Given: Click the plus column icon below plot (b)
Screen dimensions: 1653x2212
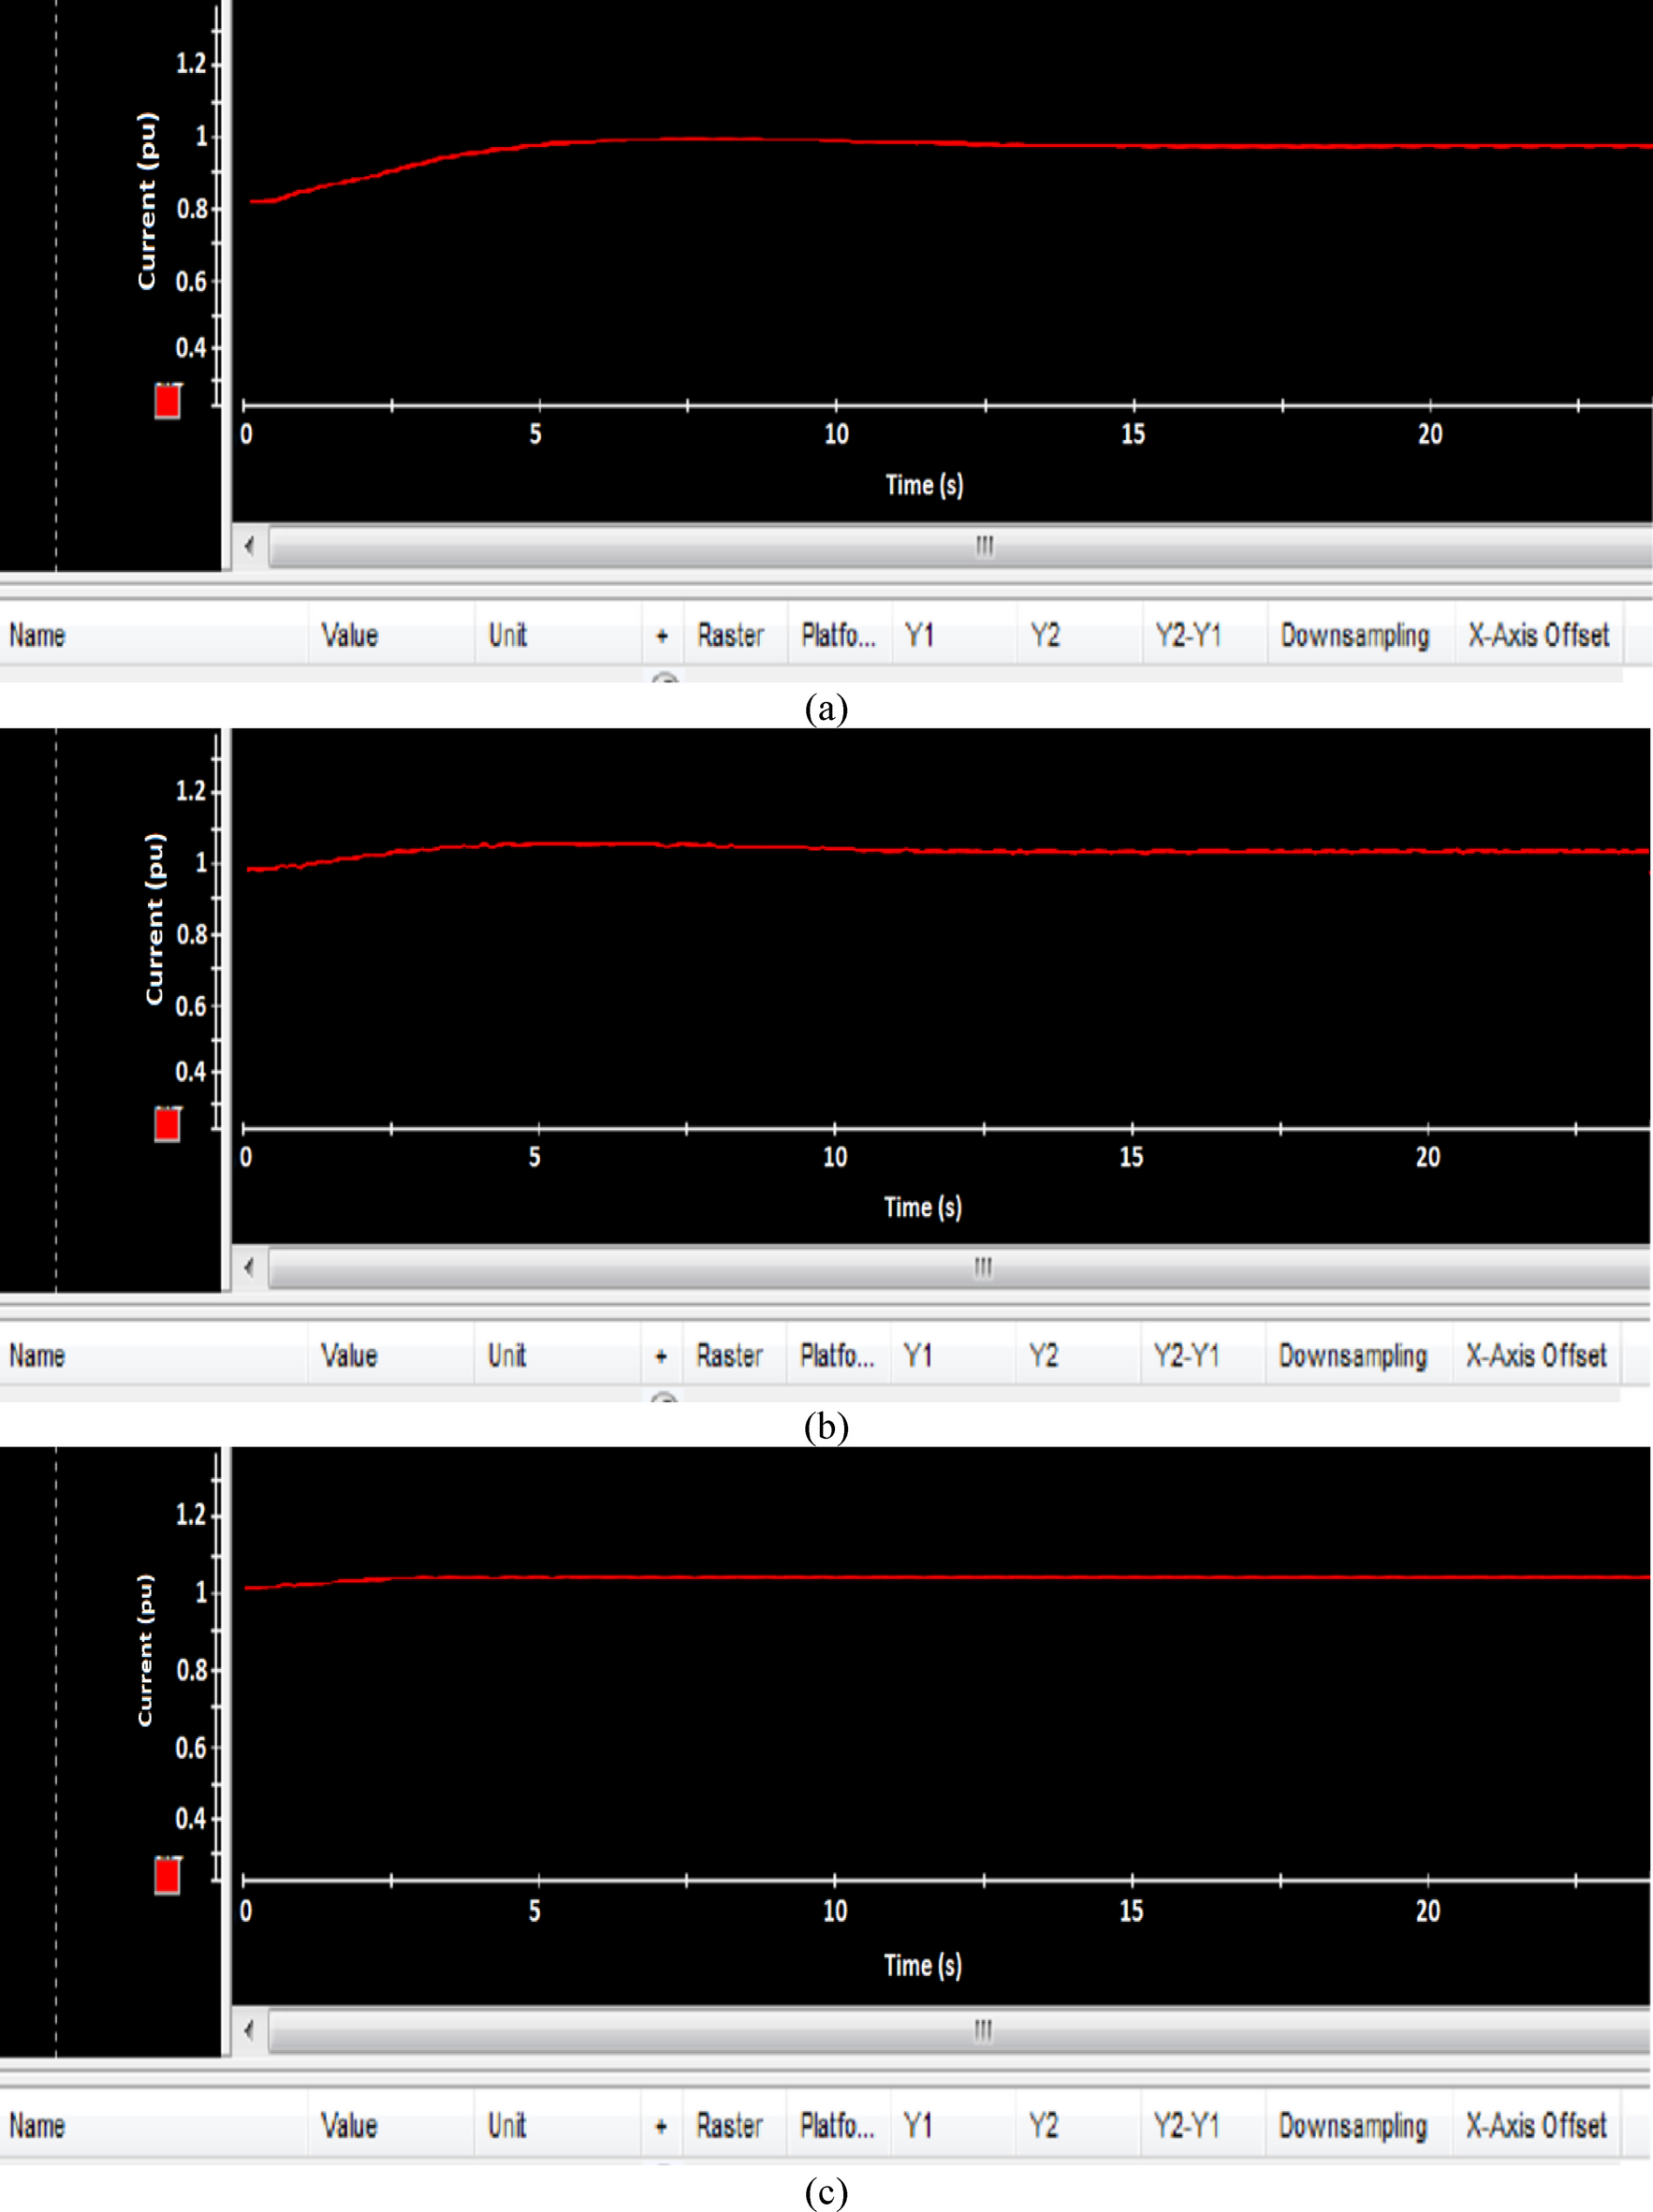Looking at the screenshot, I should [660, 1356].
